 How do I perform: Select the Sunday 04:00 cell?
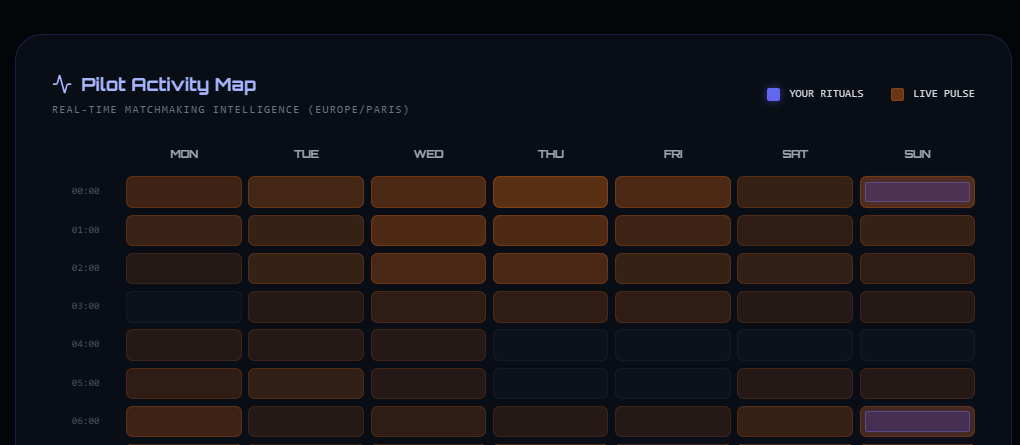pos(917,345)
